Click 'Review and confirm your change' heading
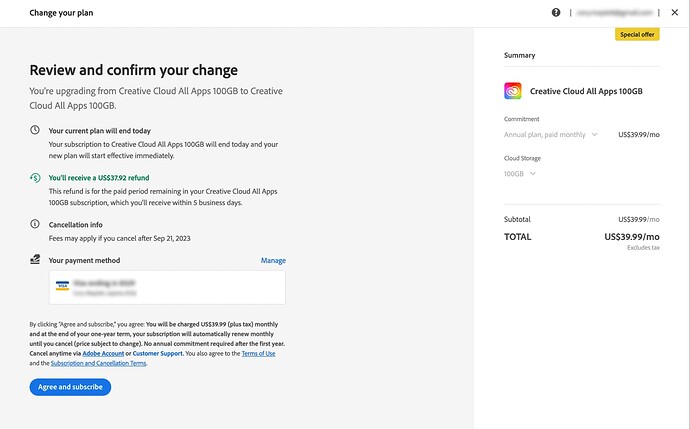Image resolution: width=690 pixels, height=429 pixels. click(x=134, y=70)
